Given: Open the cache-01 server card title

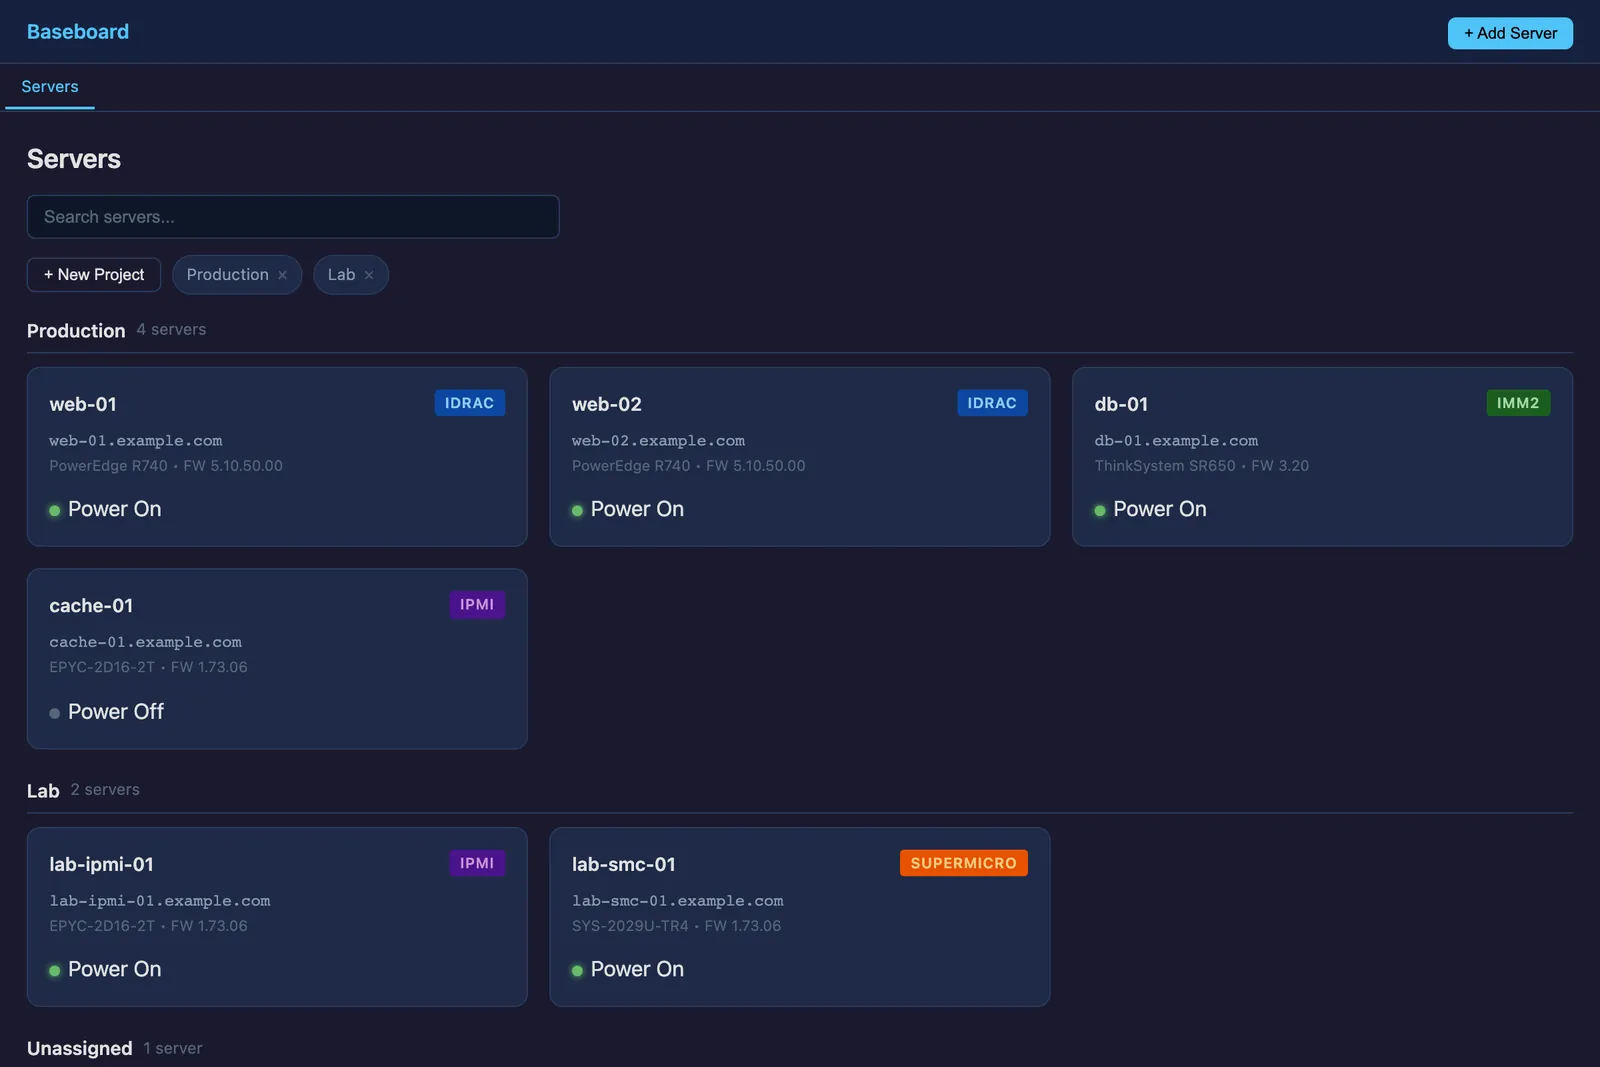Looking at the screenshot, I should [91, 606].
